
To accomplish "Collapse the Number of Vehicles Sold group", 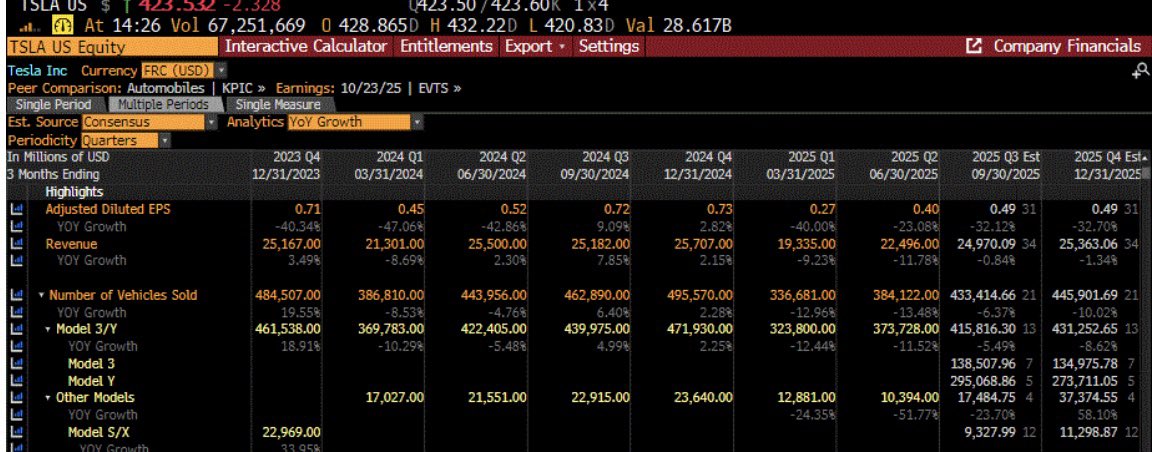I will (42, 295).
